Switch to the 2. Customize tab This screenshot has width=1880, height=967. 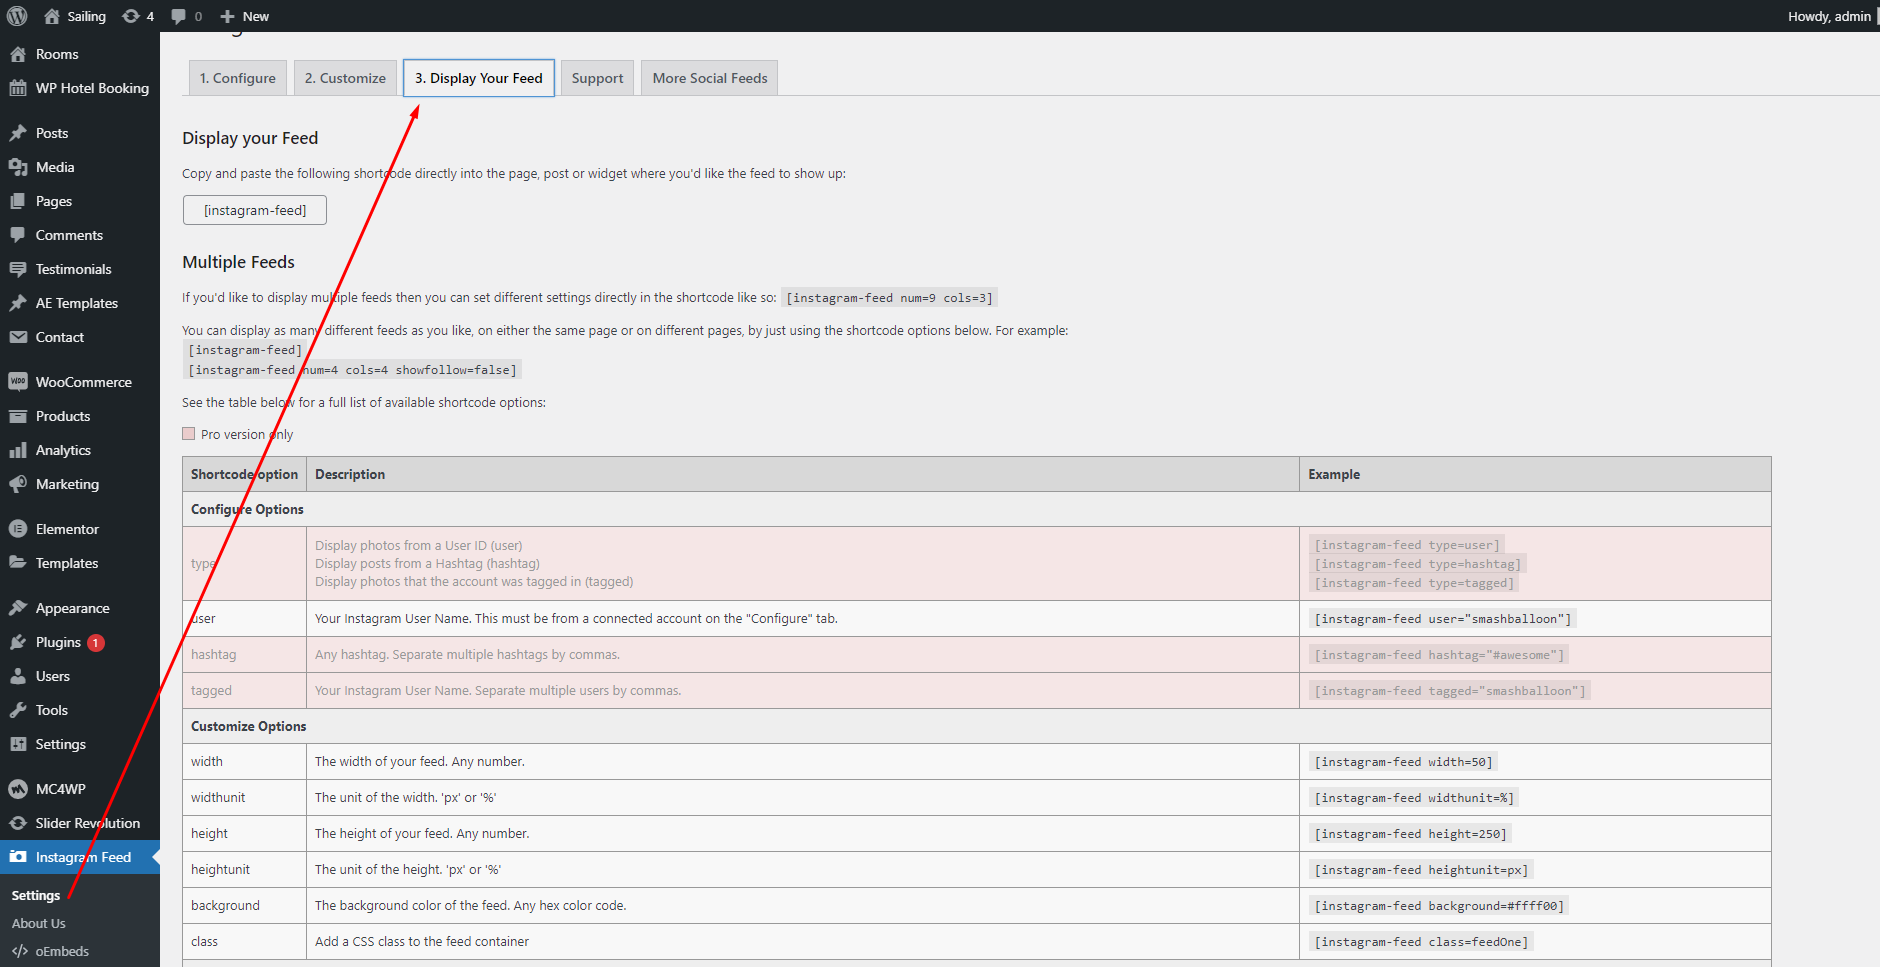[345, 77]
